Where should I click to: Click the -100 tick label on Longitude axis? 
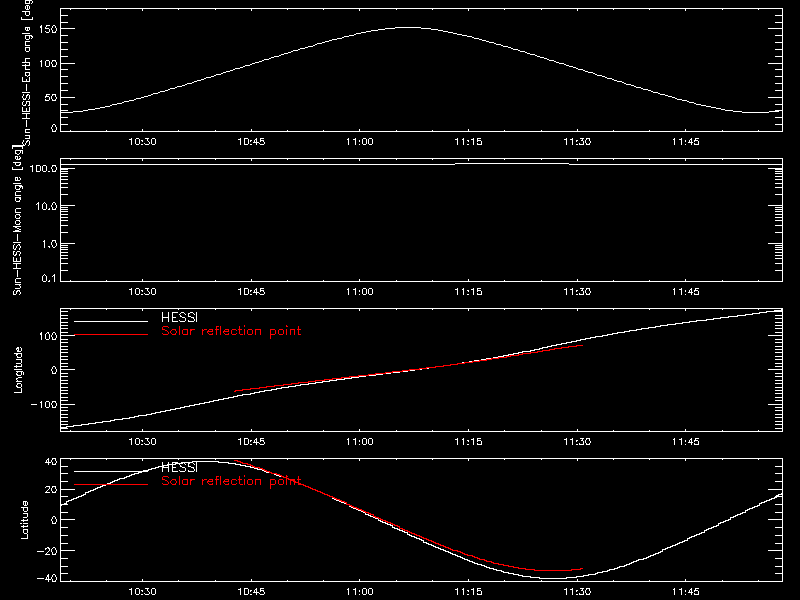[x=44, y=405]
